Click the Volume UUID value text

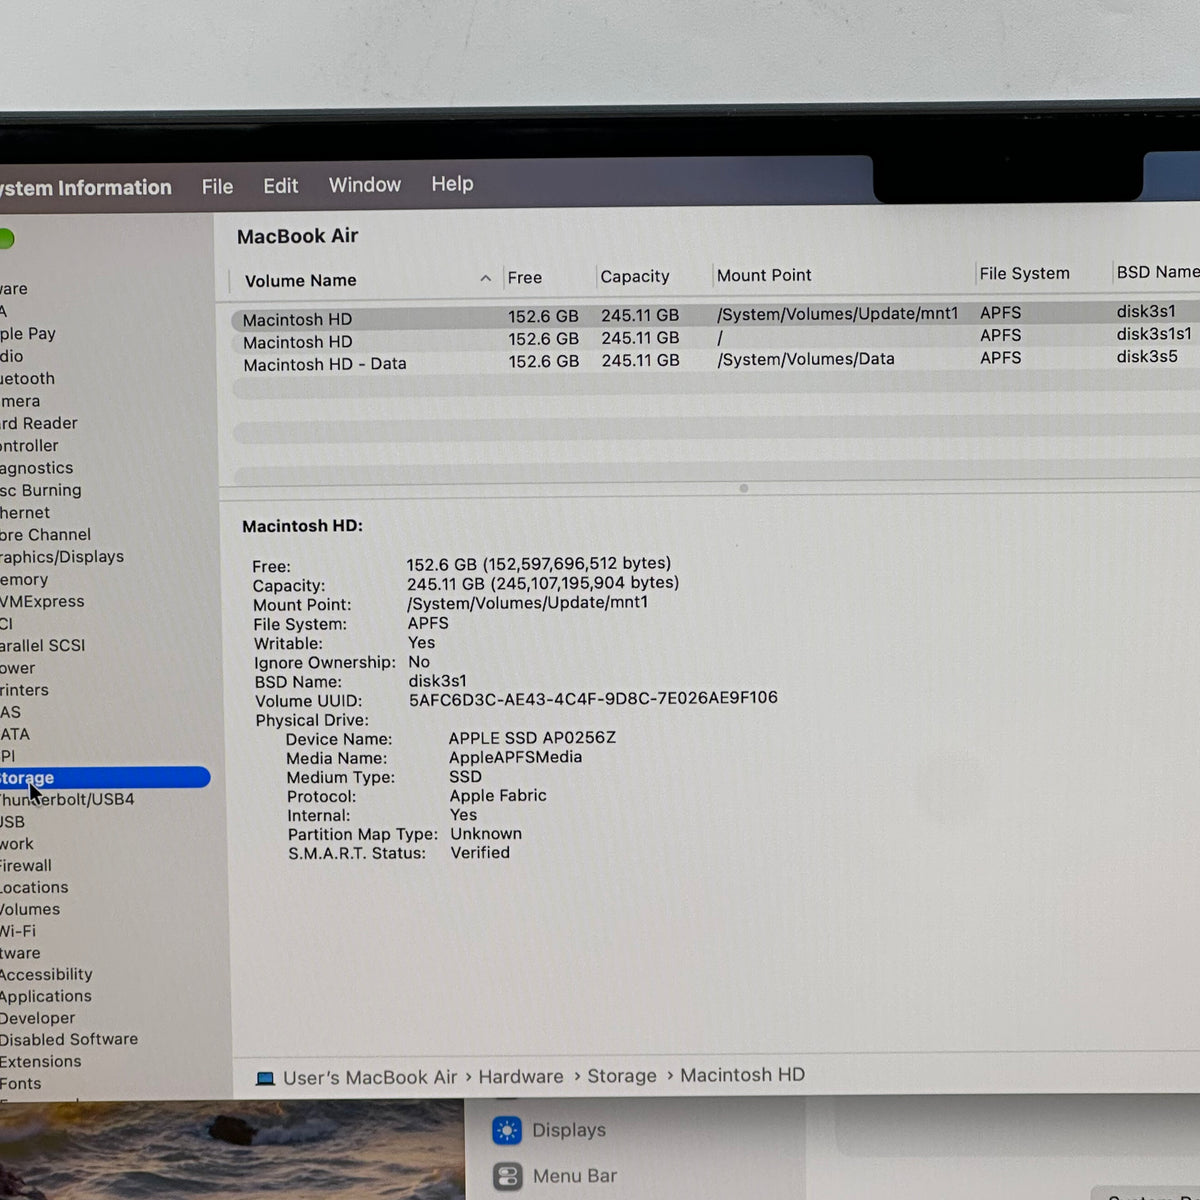coord(593,699)
